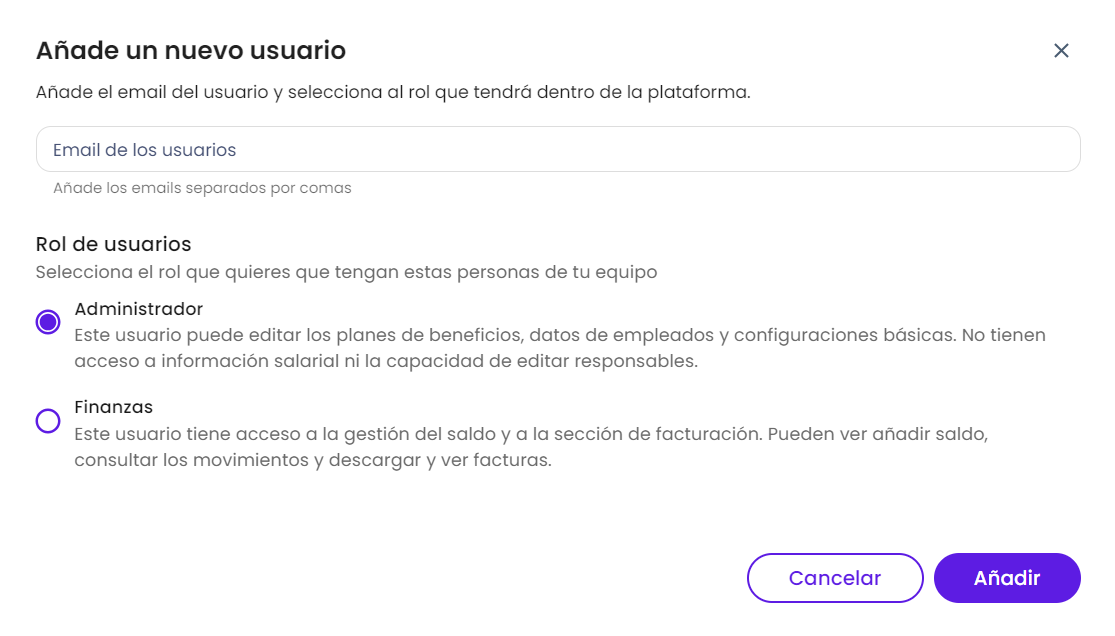
Task: Click the 'Email de los usuarios' placeholder text
Action: [145, 150]
